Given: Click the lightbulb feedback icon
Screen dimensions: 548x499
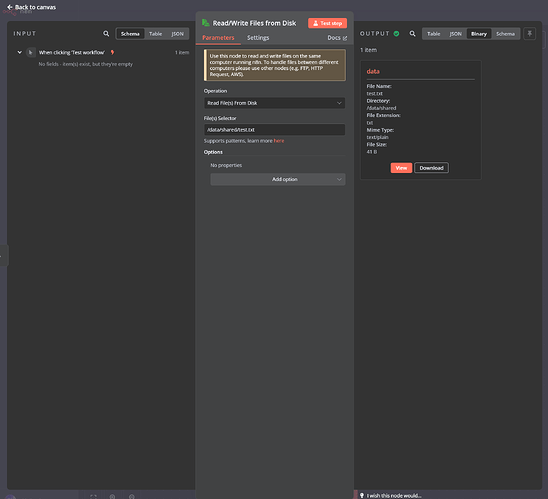Looking at the screenshot, I should point(362,495).
